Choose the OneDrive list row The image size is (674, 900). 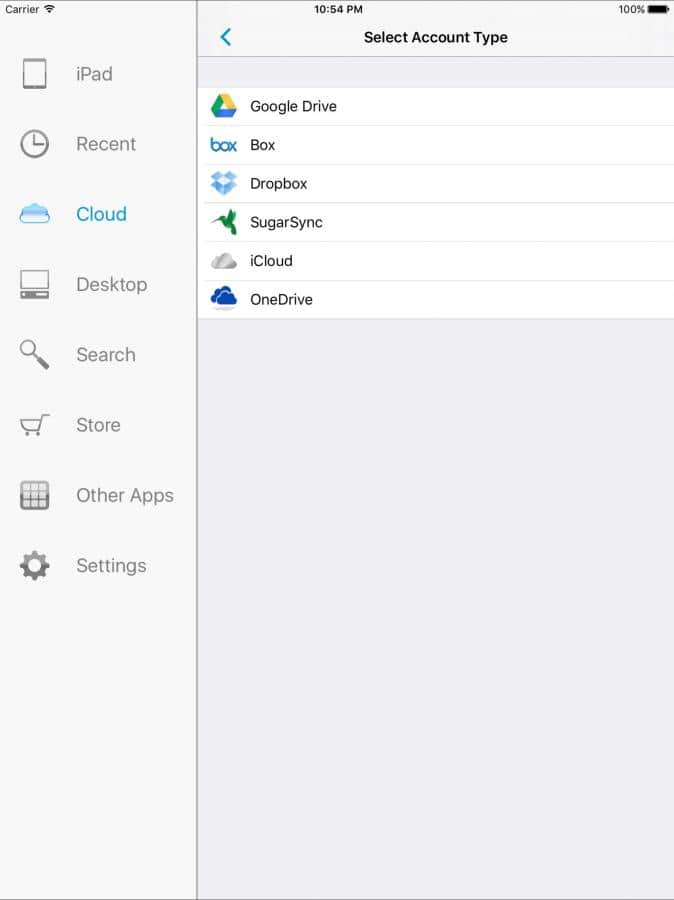(x=281, y=299)
